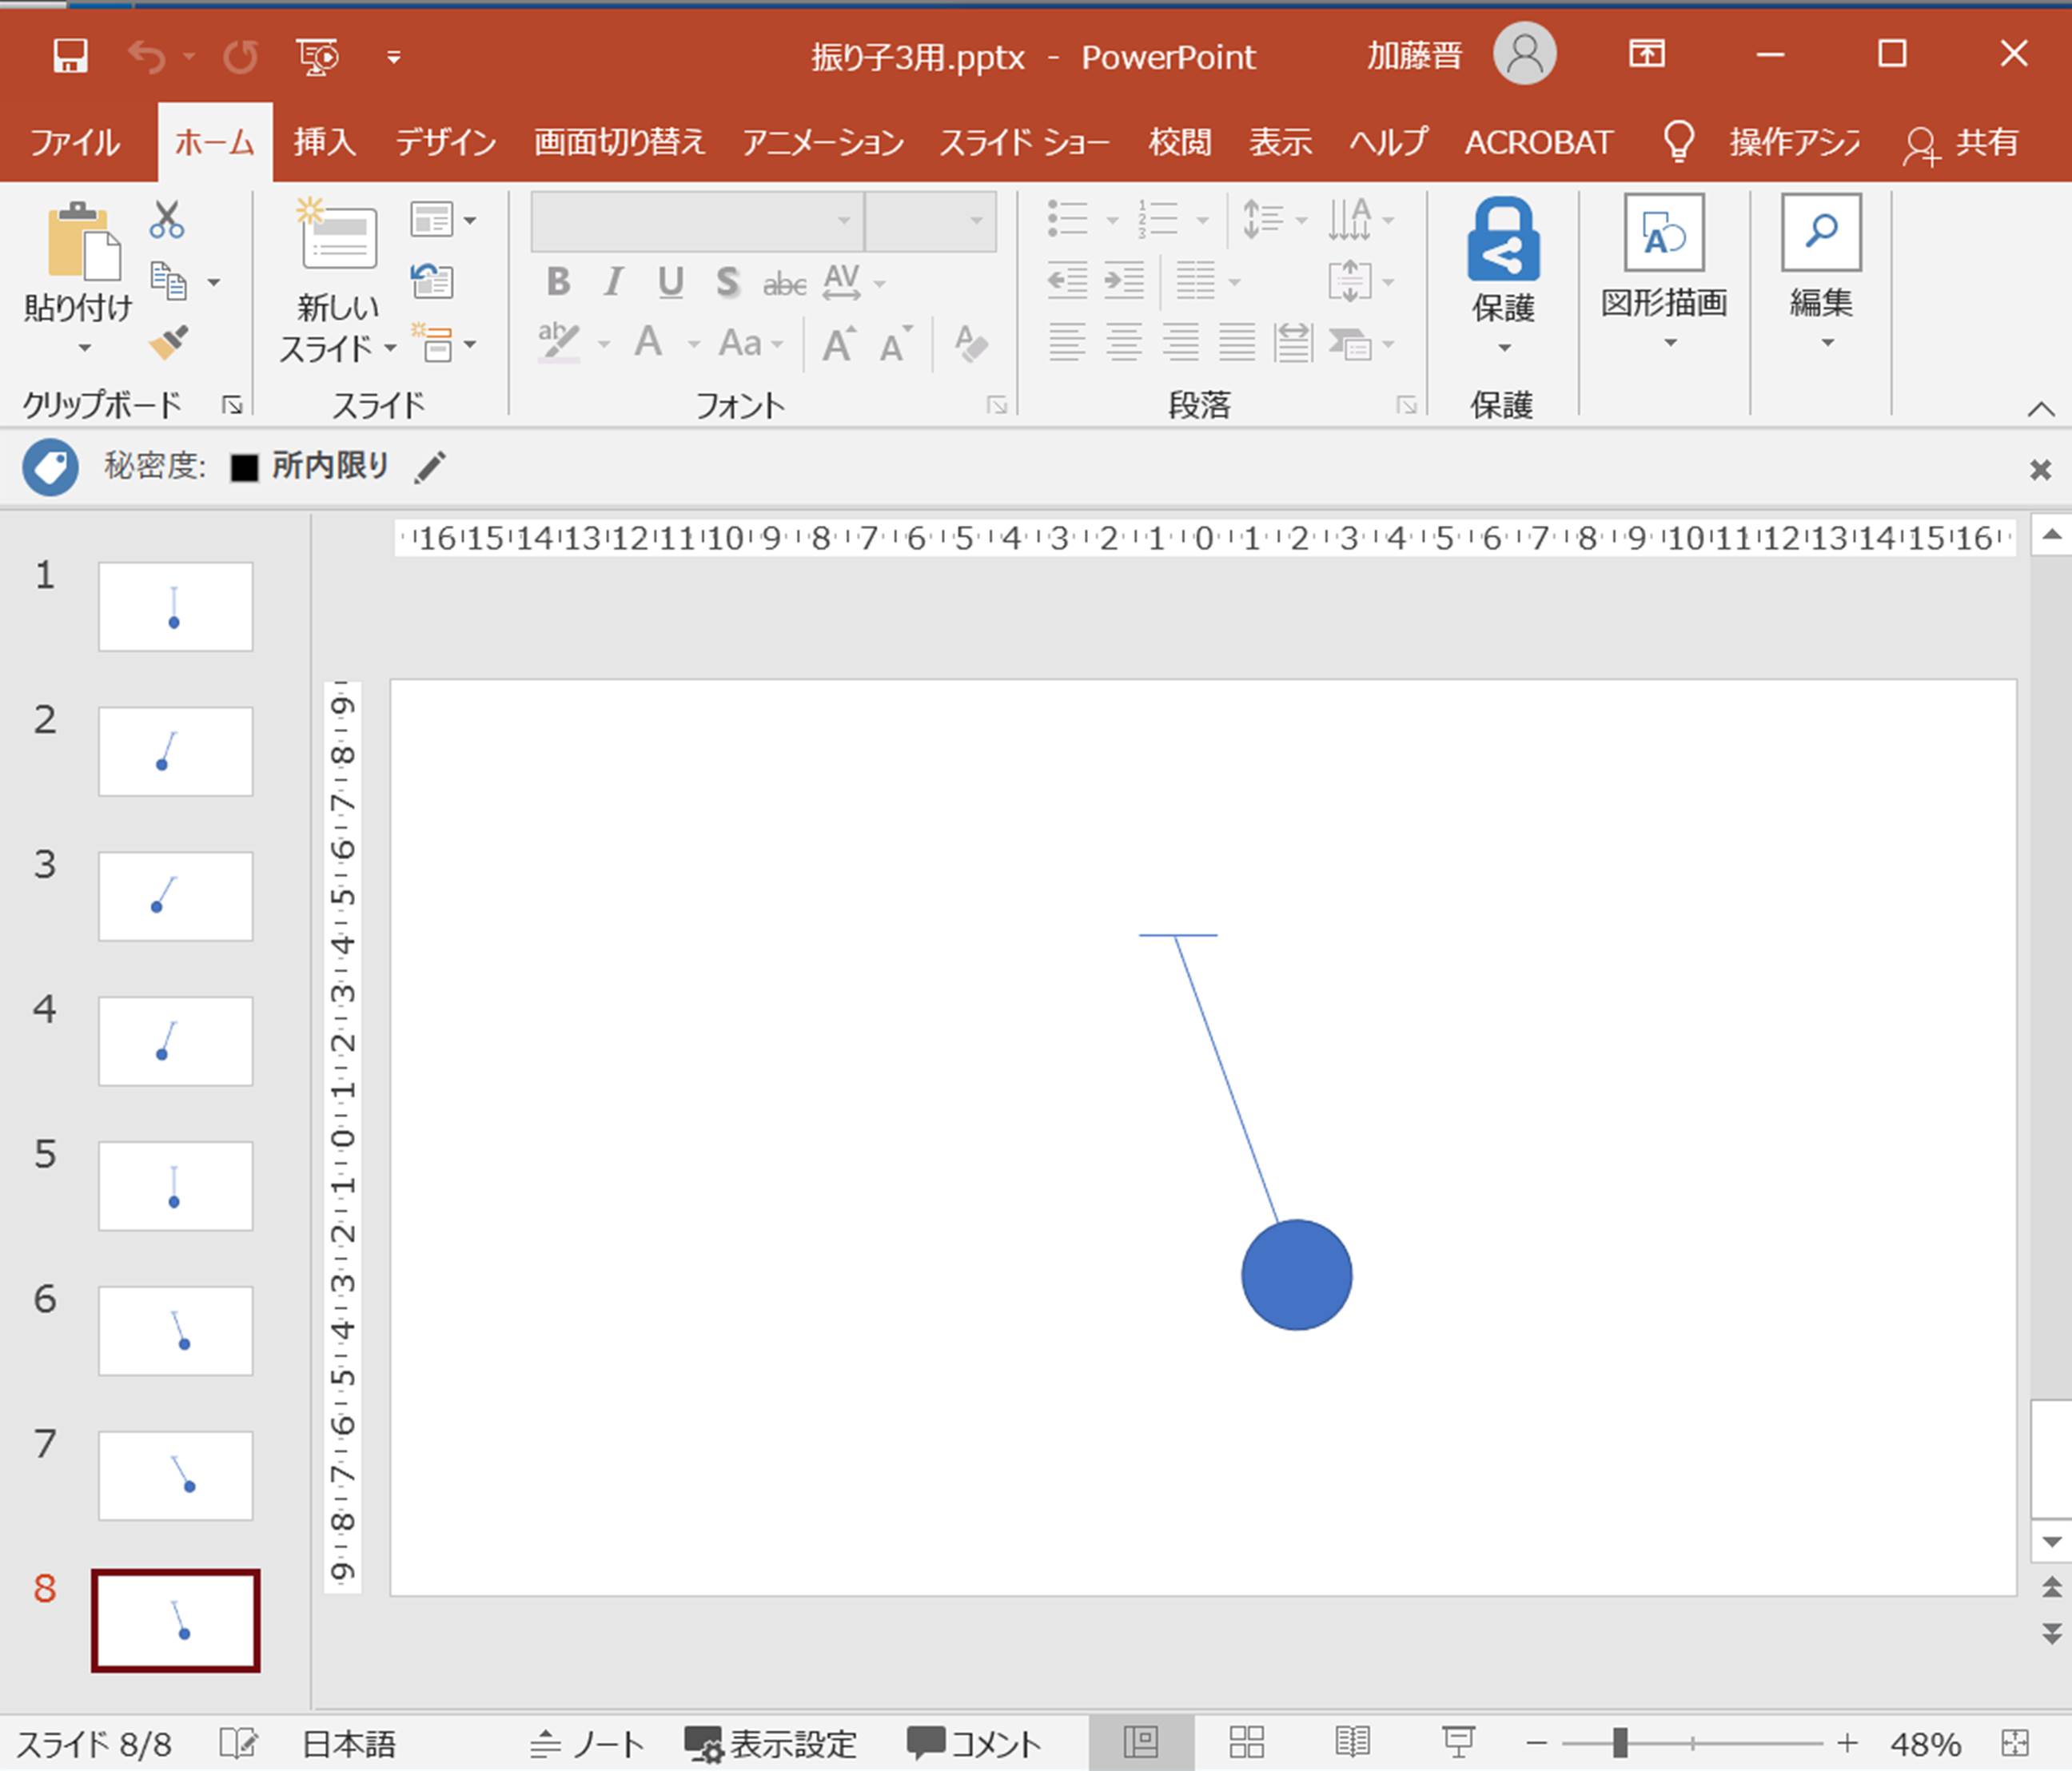Collapse the ribbon with chevron arrow

point(2040,409)
